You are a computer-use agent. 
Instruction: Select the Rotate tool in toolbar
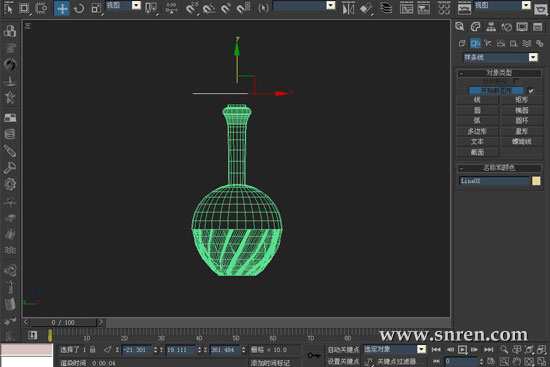tap(79, 8)
